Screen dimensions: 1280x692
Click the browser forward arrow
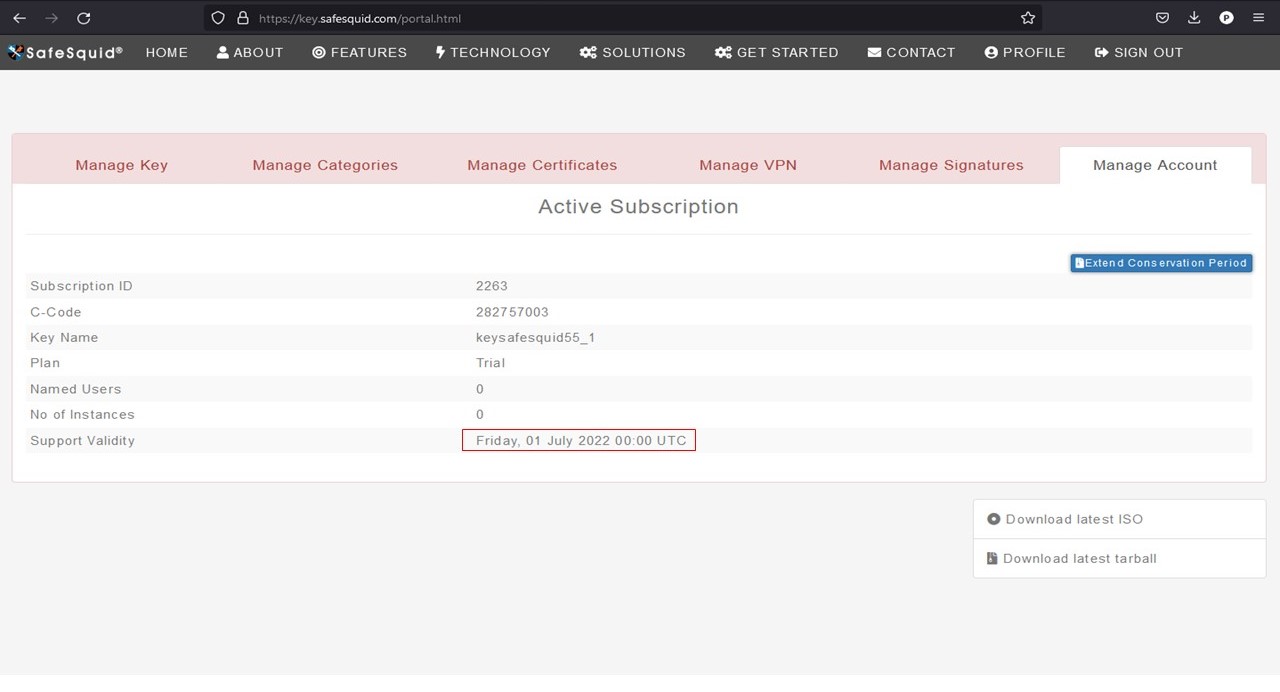click(52, 18)
